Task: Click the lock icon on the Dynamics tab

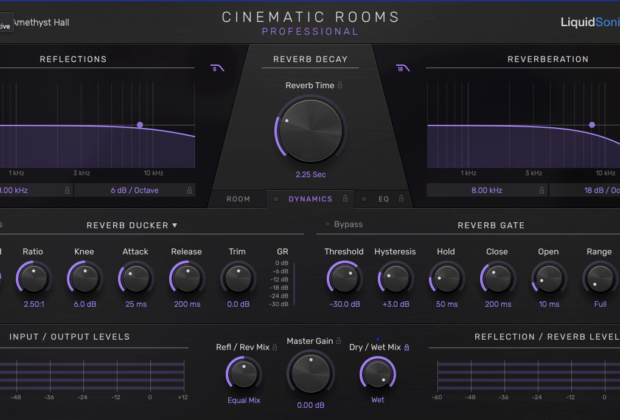Action: tap(345, 199)
